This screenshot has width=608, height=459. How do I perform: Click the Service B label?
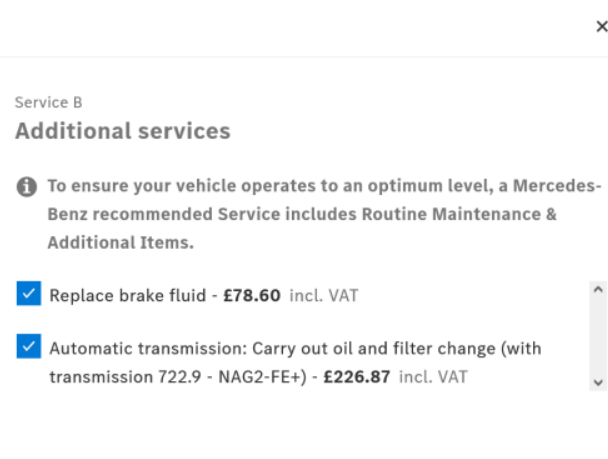coord(48,102)
